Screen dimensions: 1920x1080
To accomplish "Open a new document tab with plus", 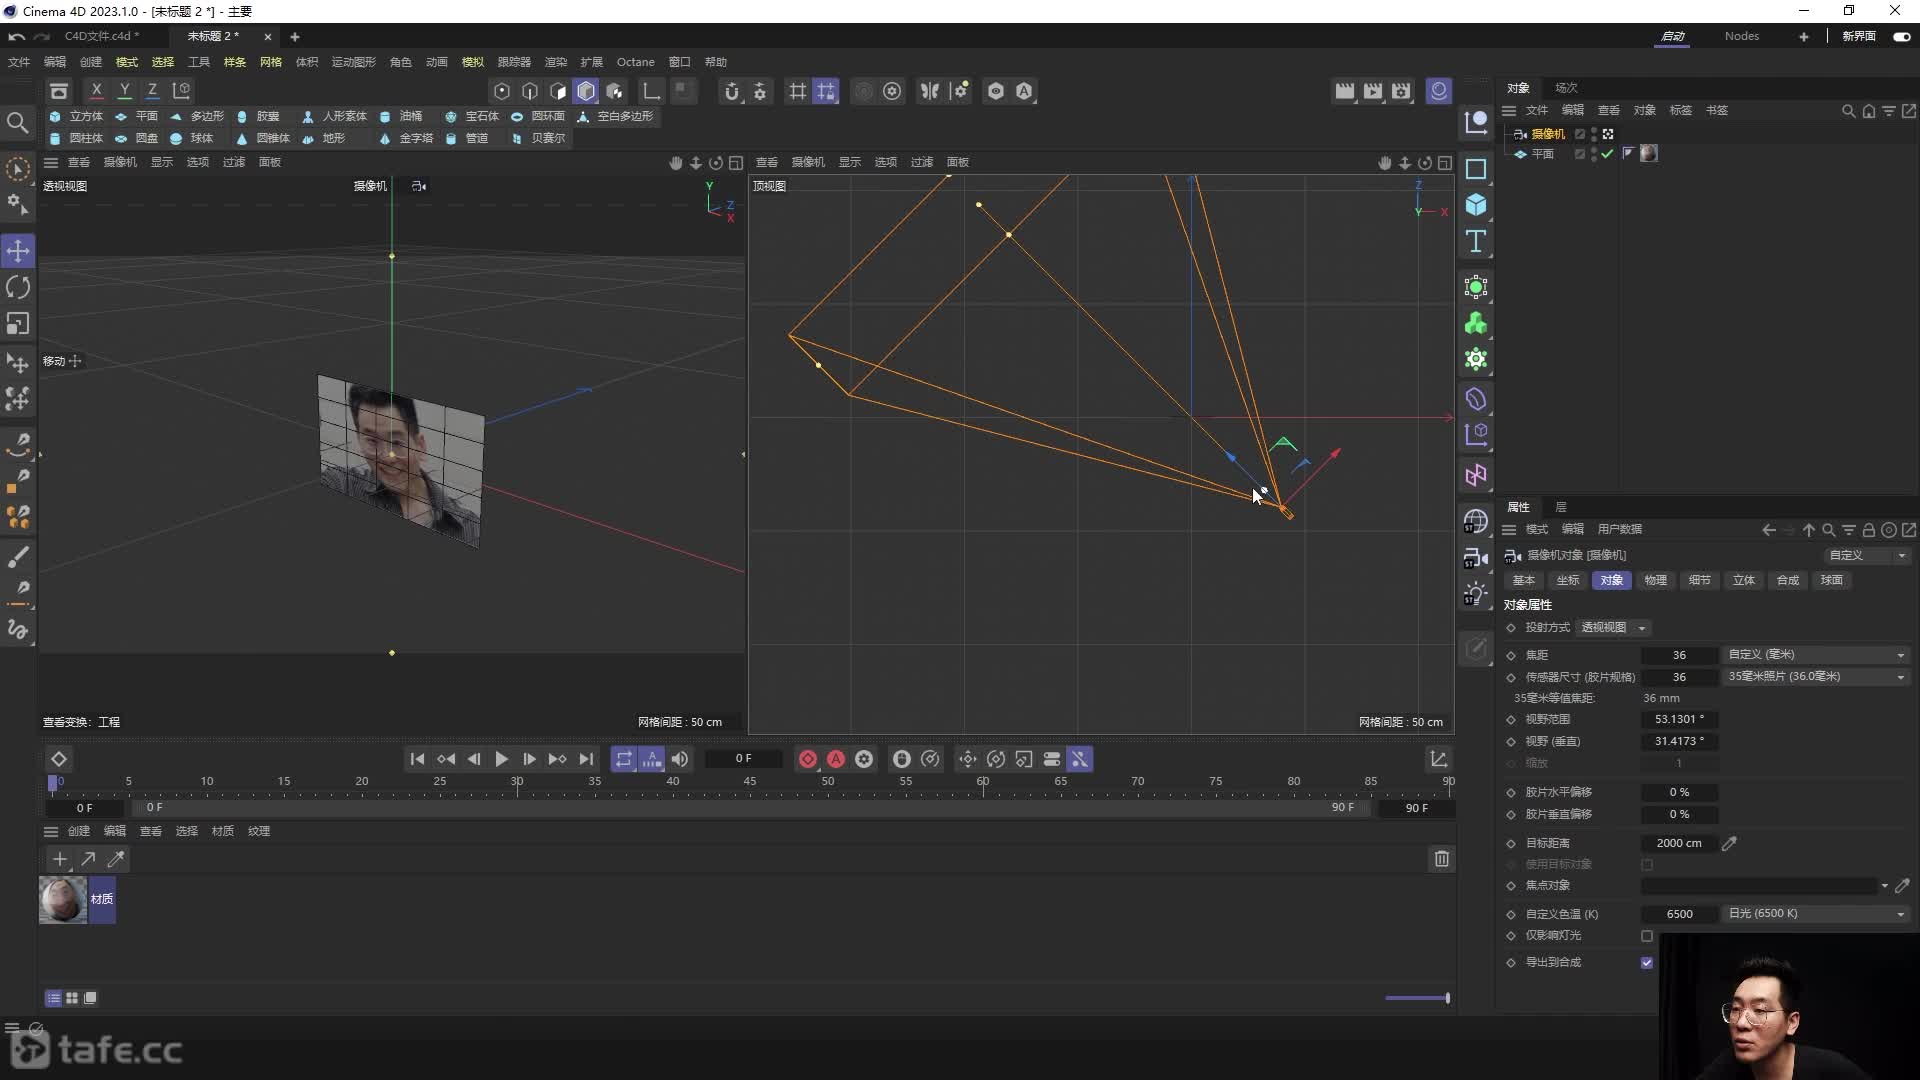I will pyautogui.click(x=294, y=37).
